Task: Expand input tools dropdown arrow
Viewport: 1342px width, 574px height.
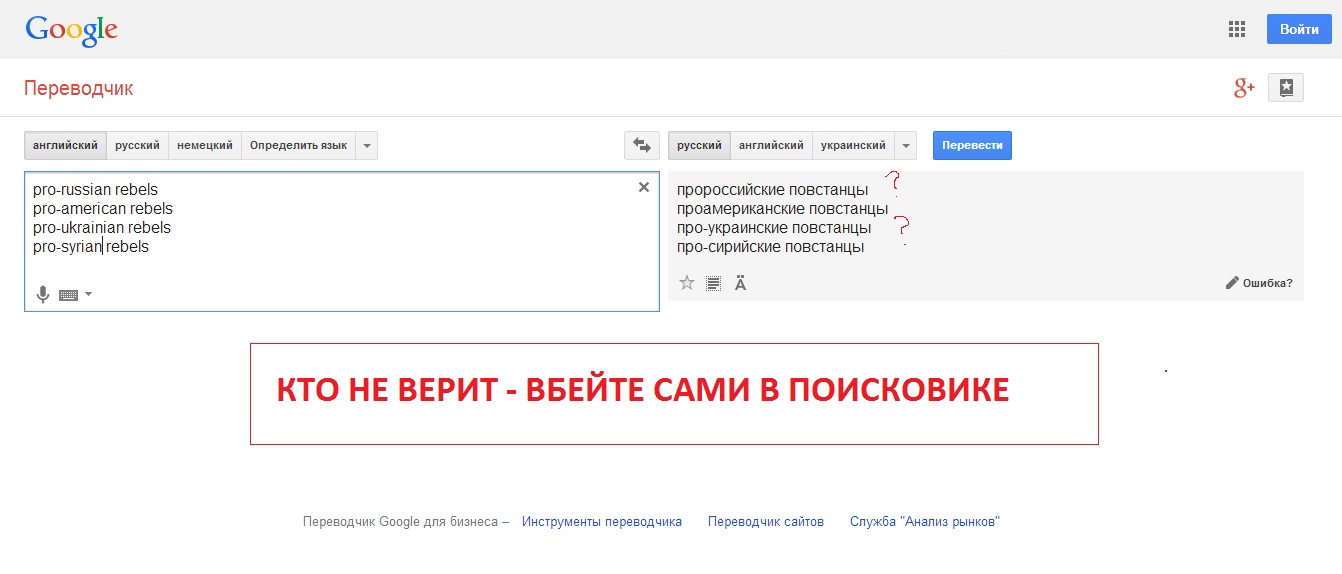Action: click(x=88, y=294)
